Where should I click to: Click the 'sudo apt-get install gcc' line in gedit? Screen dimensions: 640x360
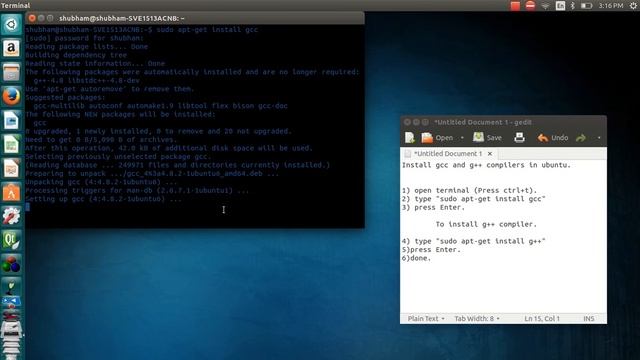473,199
